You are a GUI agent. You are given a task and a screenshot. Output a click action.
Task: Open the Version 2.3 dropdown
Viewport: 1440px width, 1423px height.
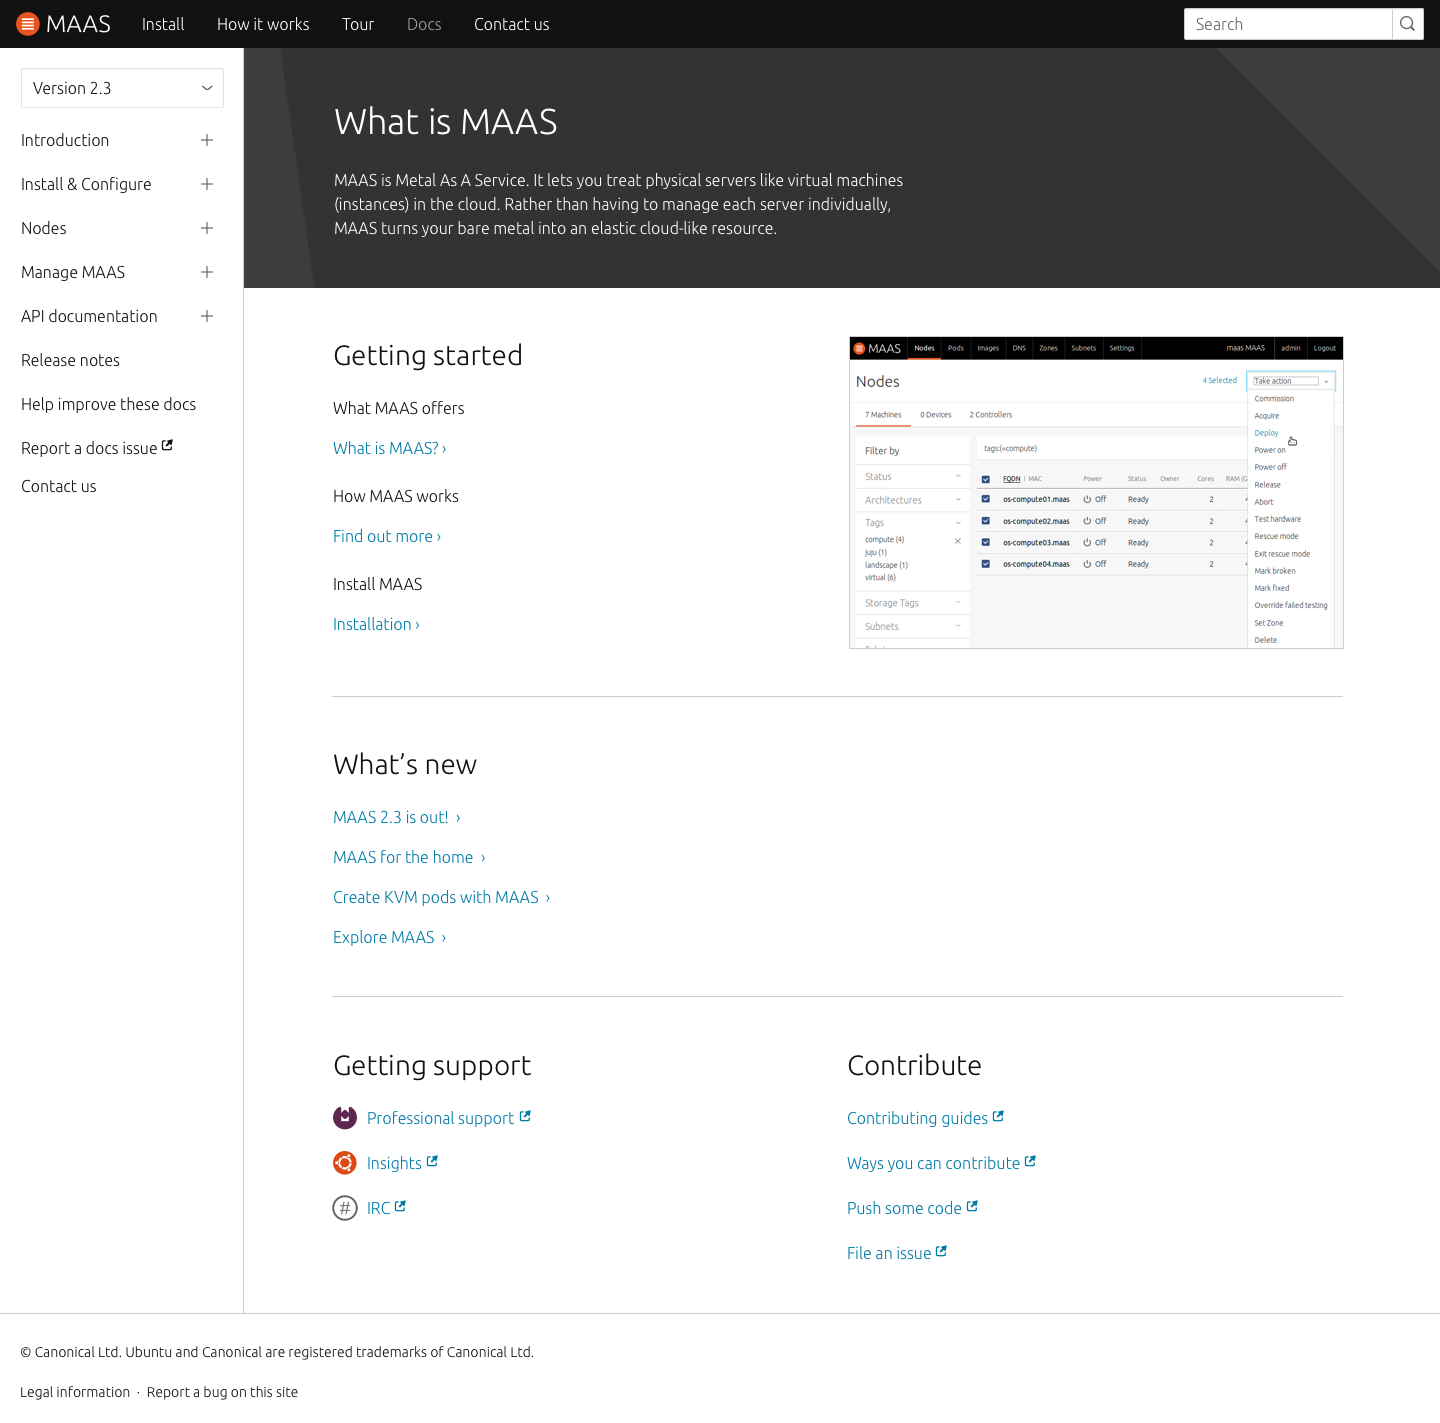[x=122, y=88]
